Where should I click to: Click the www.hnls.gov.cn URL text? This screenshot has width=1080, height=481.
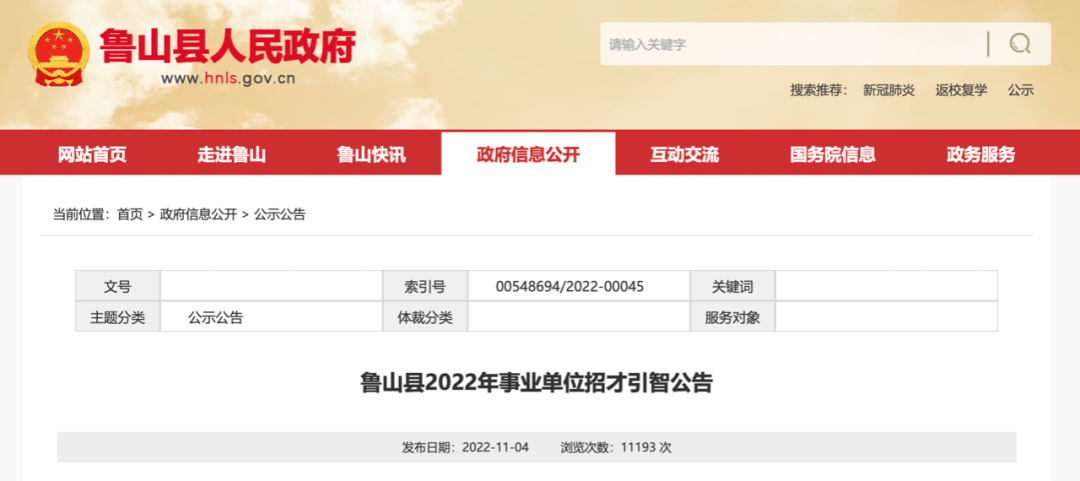(228, 78)
